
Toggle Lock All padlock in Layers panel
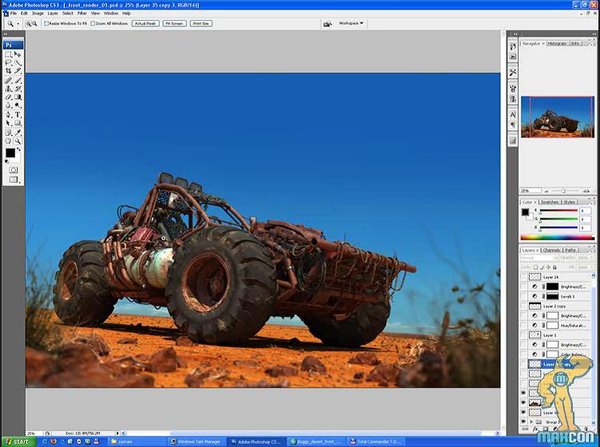tap(555, 267)
